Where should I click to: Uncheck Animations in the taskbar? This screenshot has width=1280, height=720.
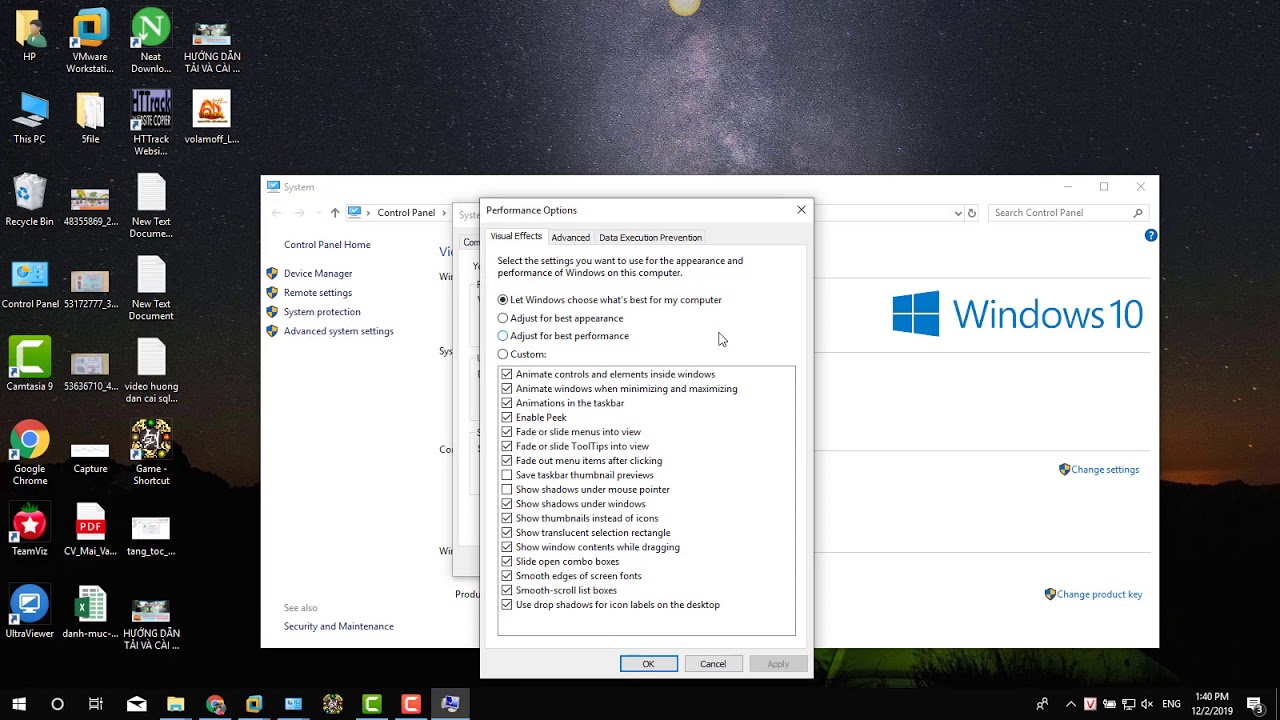coord(507,403)
